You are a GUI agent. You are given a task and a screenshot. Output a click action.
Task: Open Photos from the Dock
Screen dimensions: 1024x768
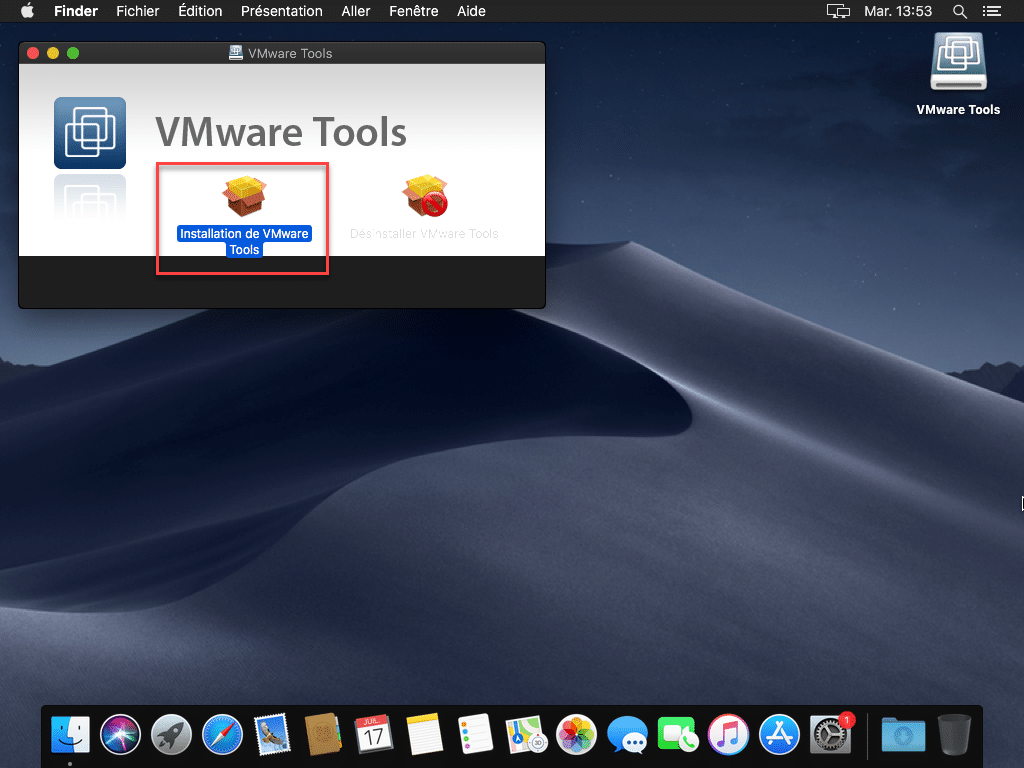click(576, 734)
